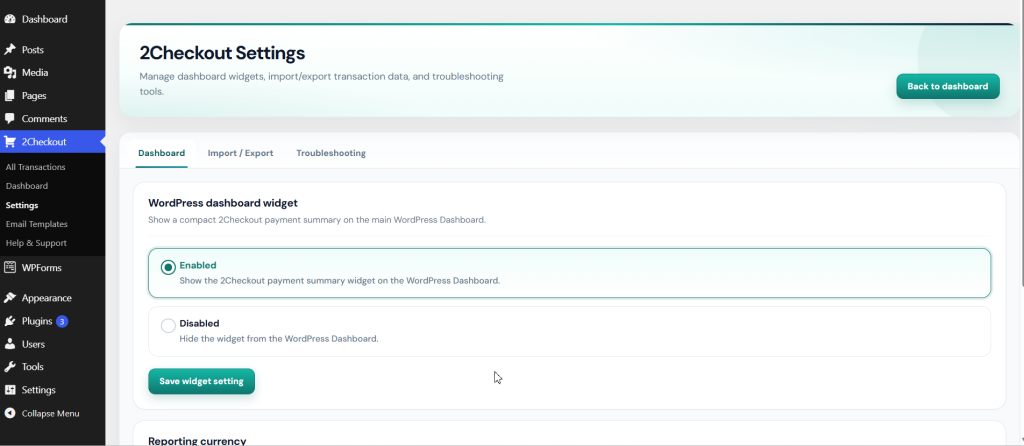Viewport: 1024px width, 446px height.
Task: Click the Plugins plug icon
Action: [x=10, y=321]
